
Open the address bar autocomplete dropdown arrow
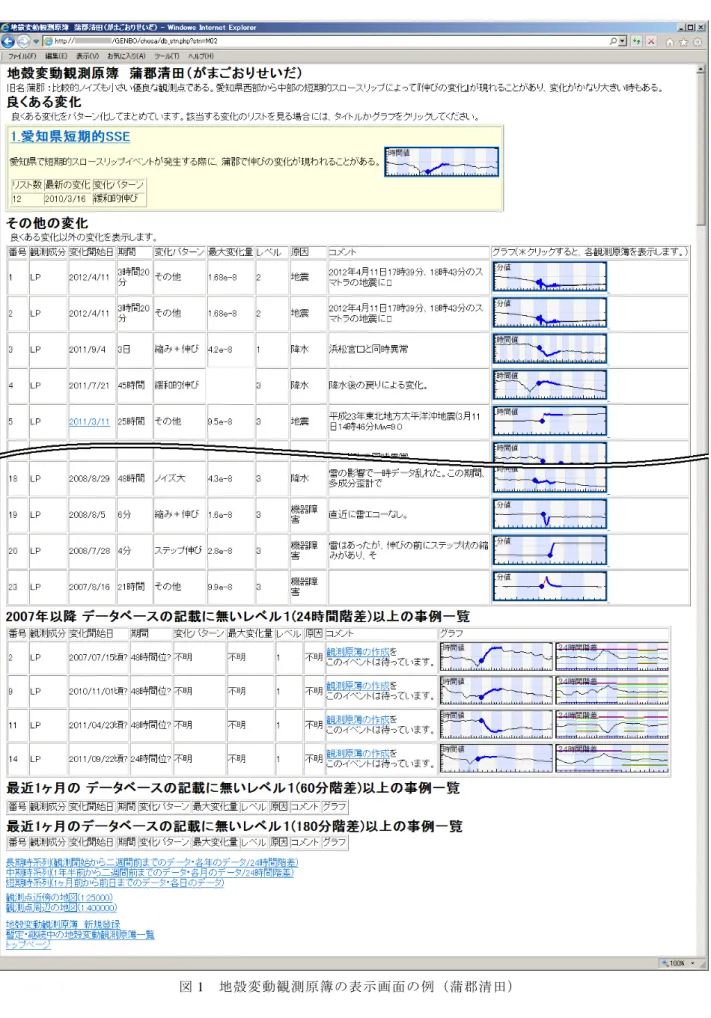coord(623,42)
